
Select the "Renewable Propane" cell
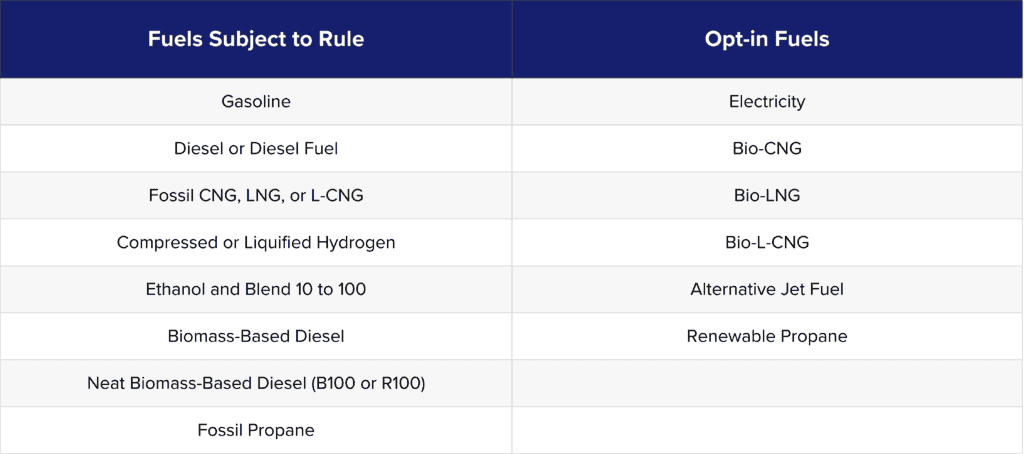click(767, 337)
